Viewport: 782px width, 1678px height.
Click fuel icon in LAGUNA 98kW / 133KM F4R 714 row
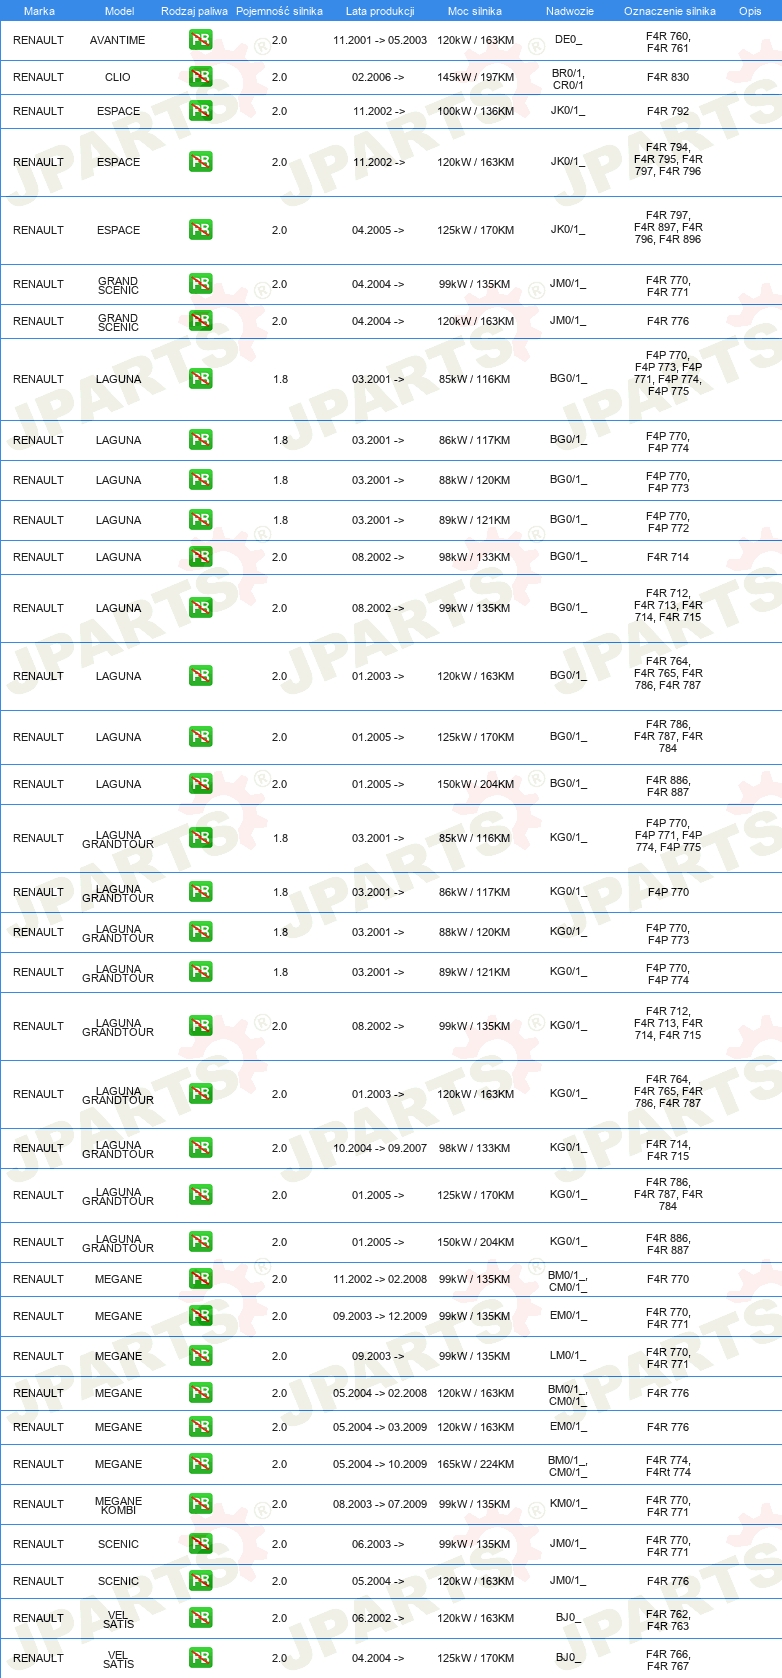coord(200,557)
